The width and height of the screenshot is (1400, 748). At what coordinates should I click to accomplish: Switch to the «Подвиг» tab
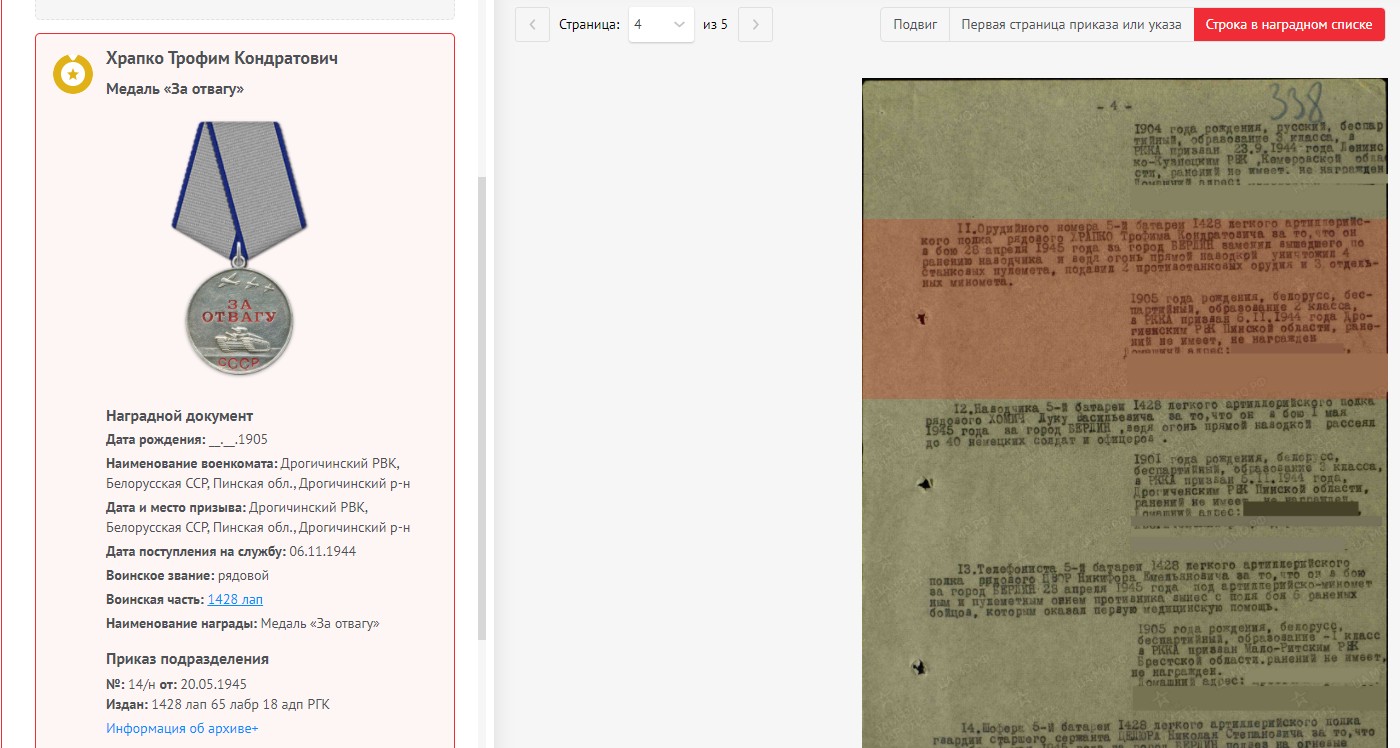click(914, 25)
